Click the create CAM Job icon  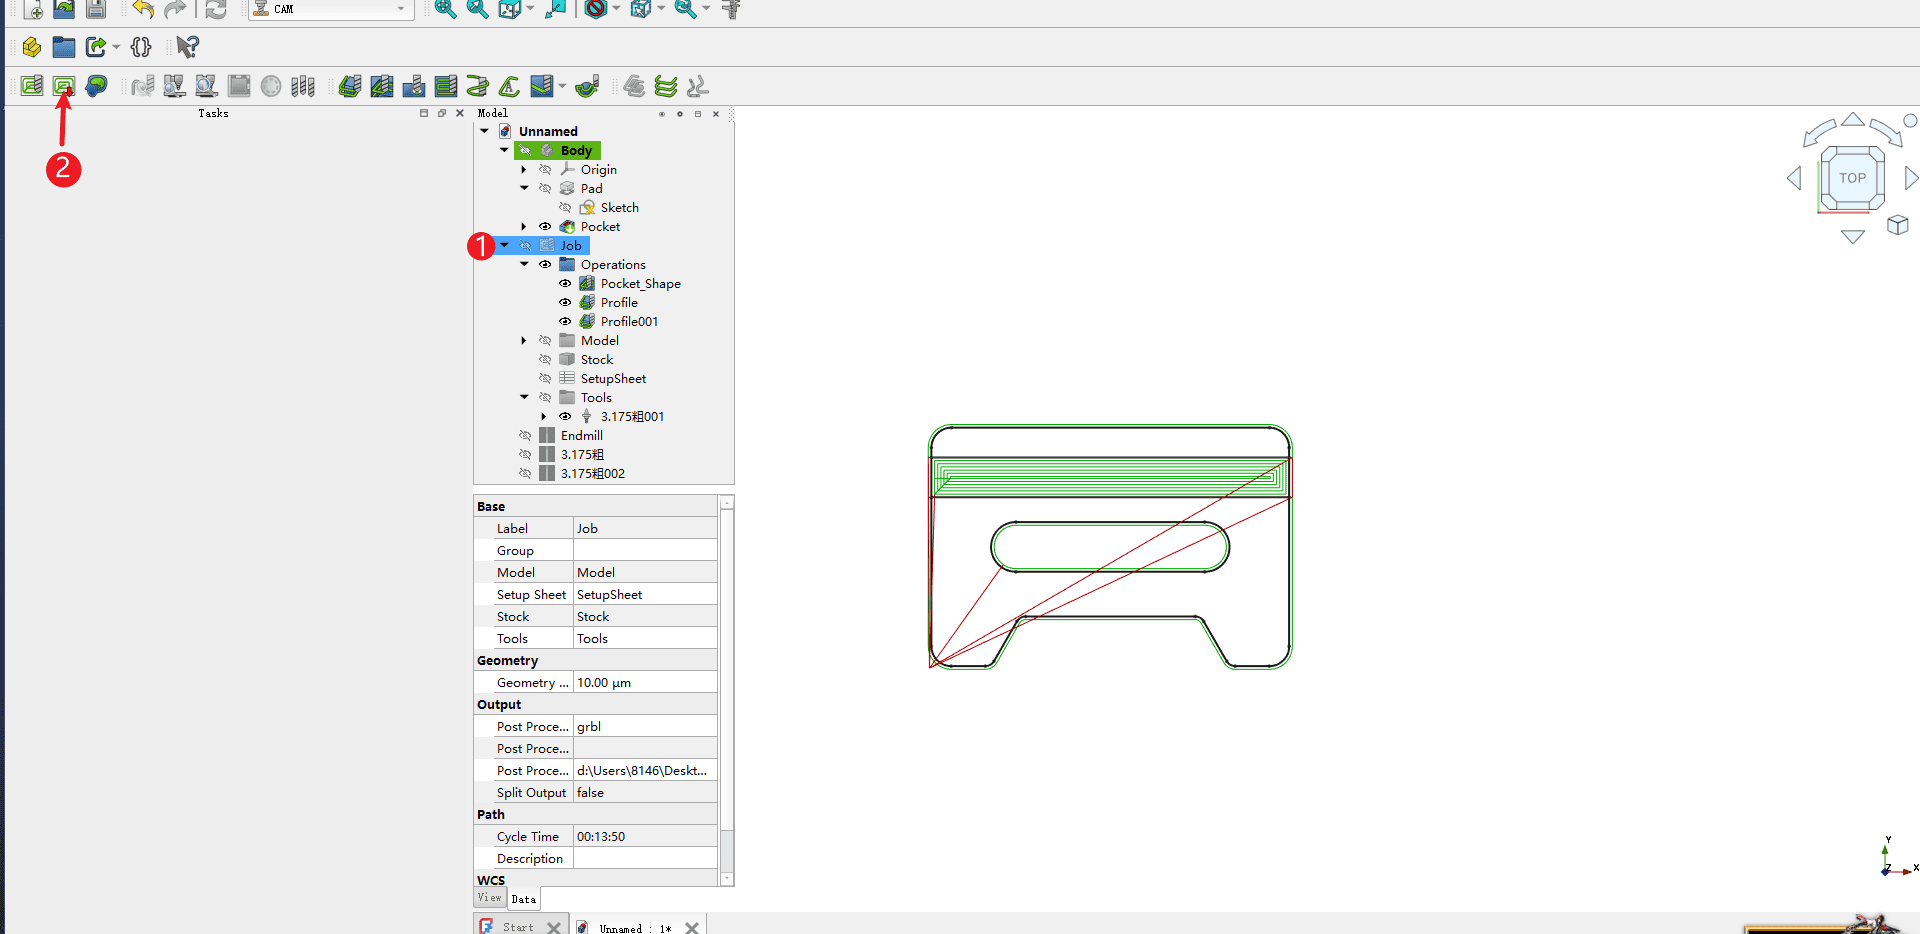(32, 86)
